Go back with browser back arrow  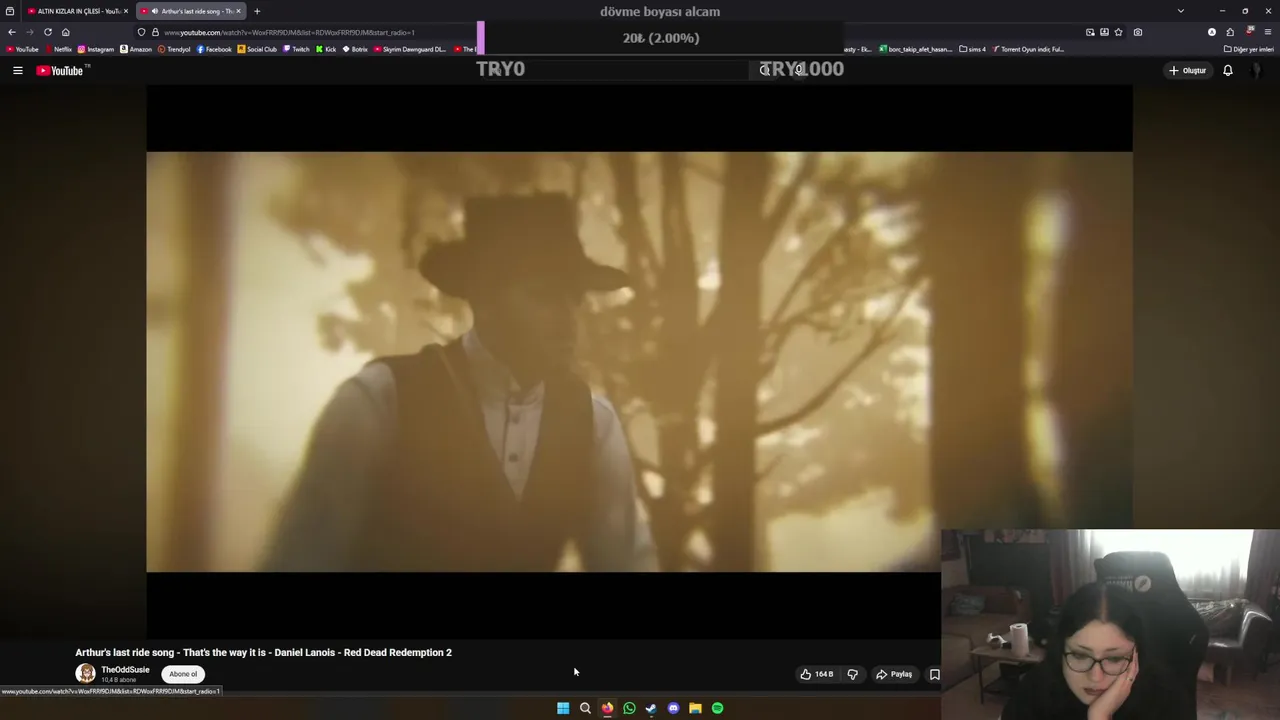pyautogui.click(x=12, y=32)
